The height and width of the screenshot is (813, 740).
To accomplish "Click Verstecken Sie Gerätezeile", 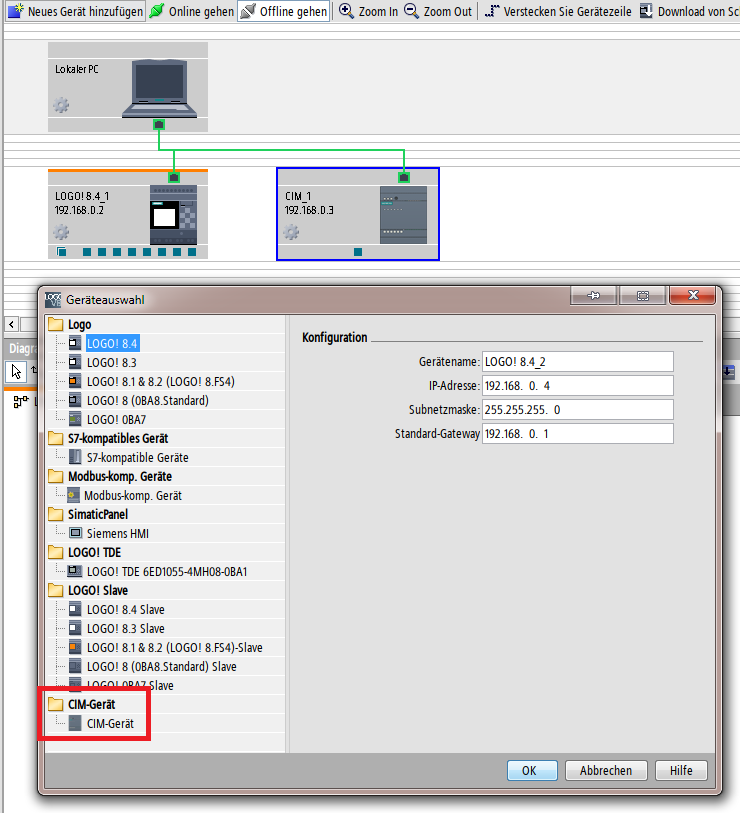I will pyautogui.click(x=559, y=11).
